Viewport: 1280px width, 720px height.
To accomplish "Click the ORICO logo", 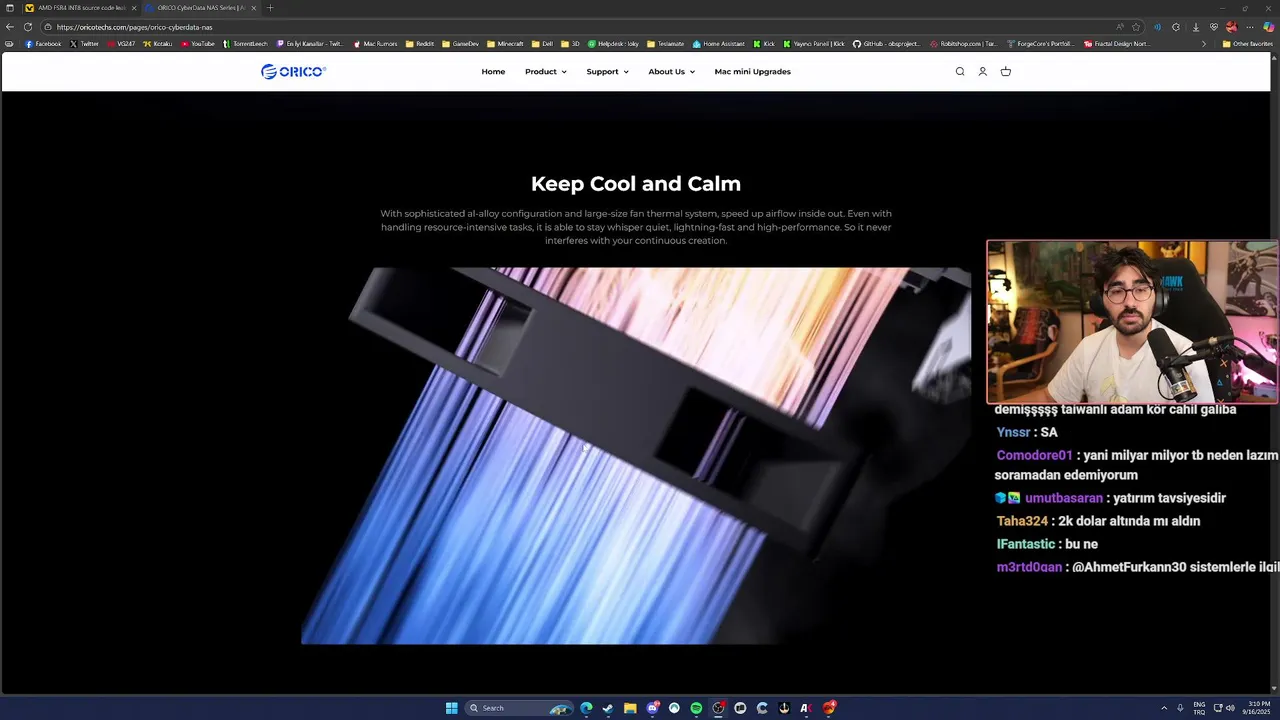I will coord(293,71).
